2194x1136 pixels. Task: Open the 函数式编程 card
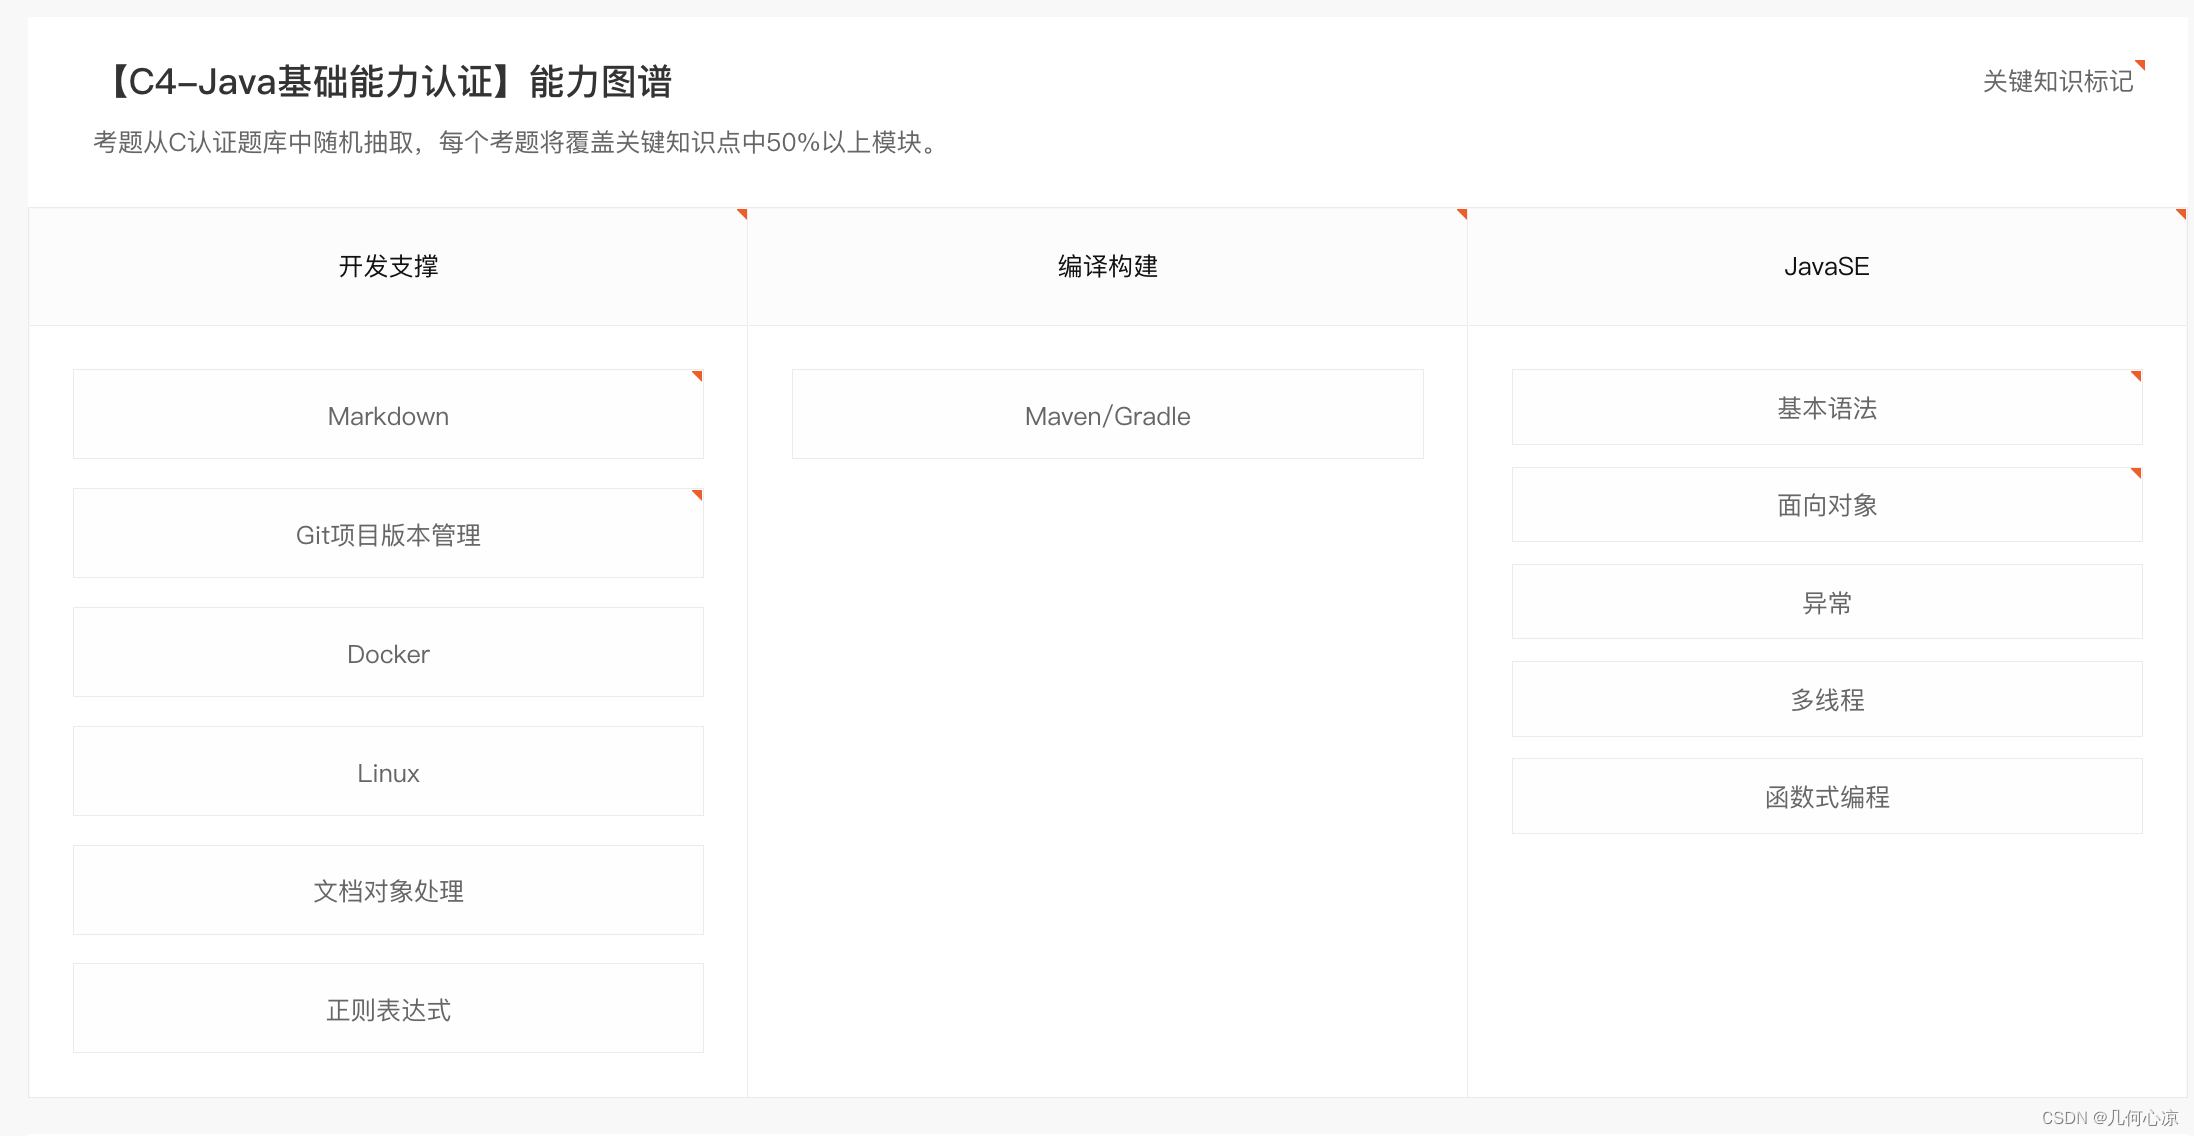coord(1827,797)
